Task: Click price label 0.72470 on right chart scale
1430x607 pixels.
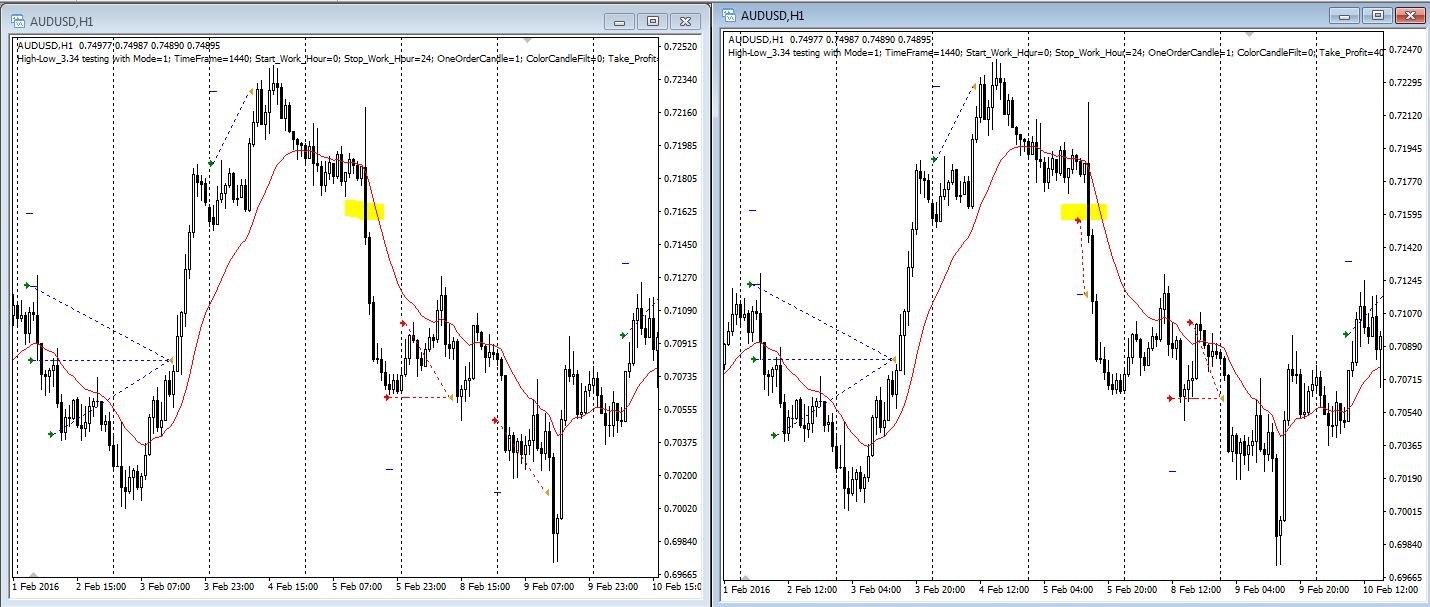Action: (1407, 50)
